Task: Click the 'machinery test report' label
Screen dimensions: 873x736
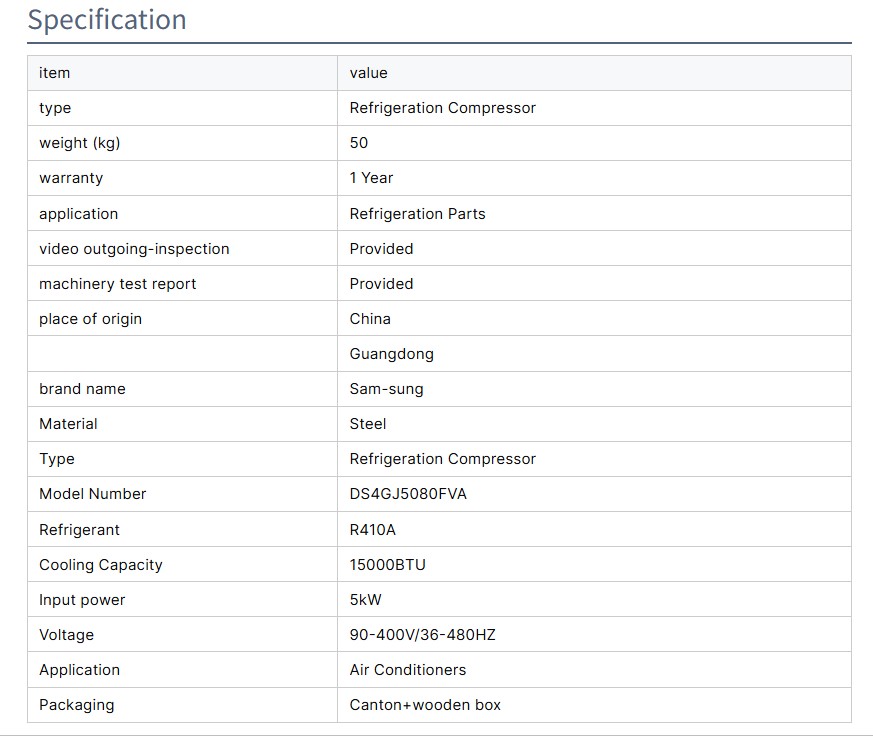Action: tap(117, 284)
